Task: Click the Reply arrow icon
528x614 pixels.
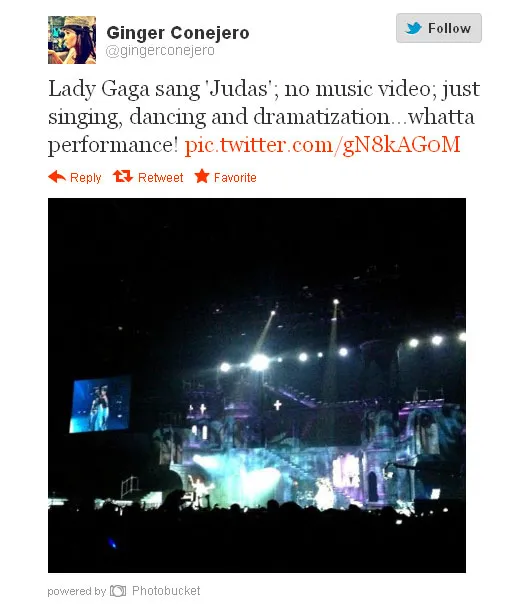Action: tap(57, 177)
